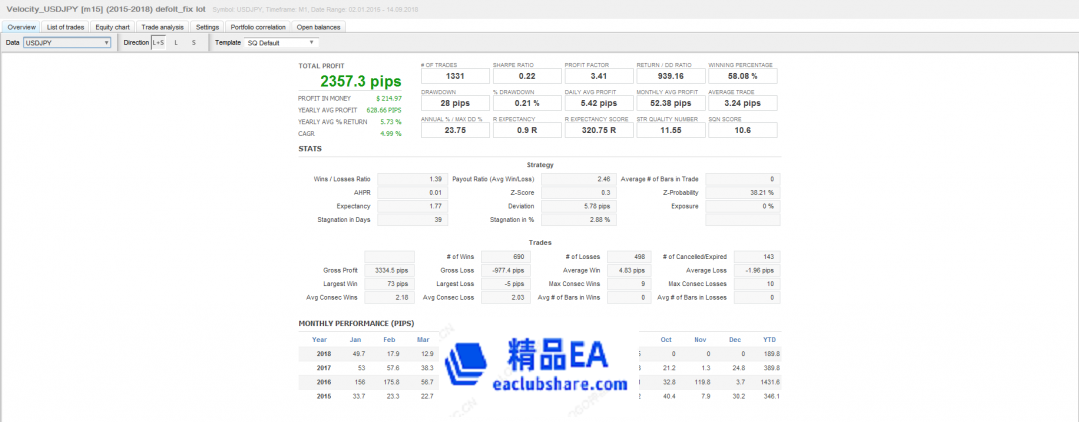Select the S (short only) direction
This screenshot has width=1079, height=422.
pyautogui.click(x=193, y=43)
